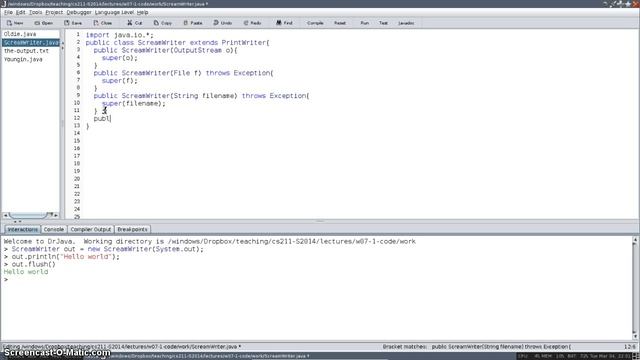Click the Compile button
Screen dimensions: 640x360
(315, 23)
